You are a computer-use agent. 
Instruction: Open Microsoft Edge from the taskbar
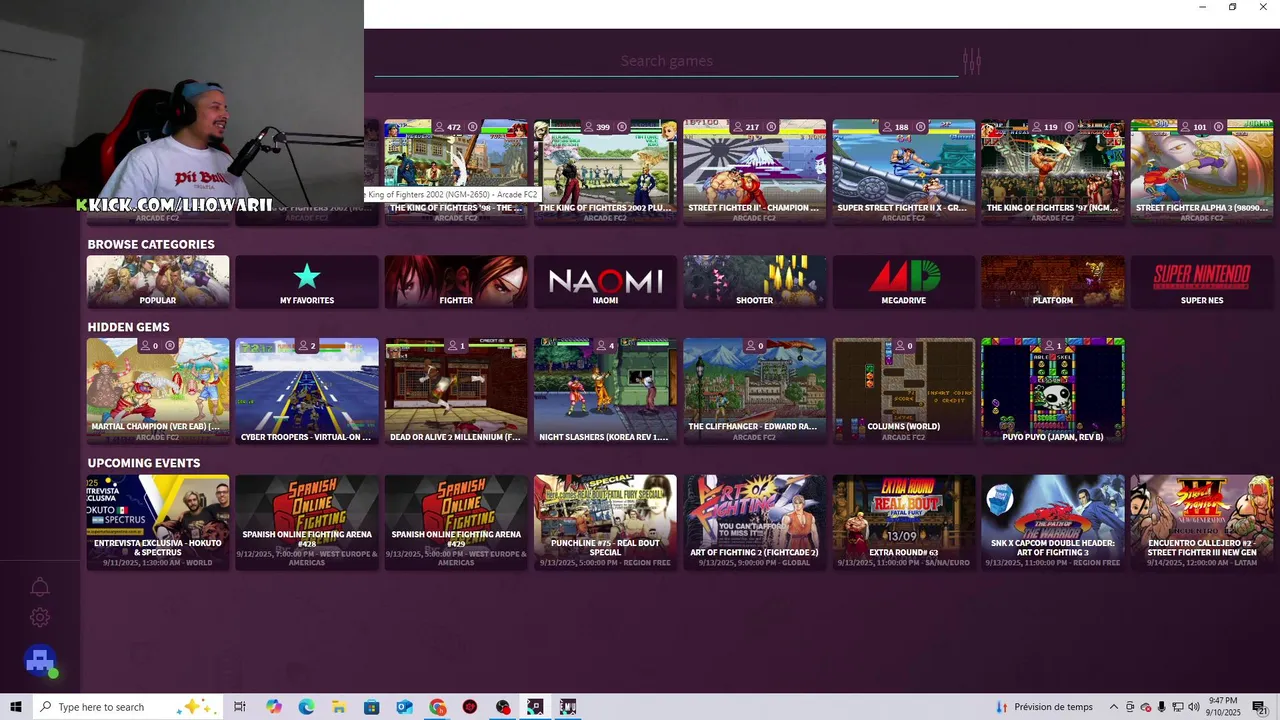click(306, 707)
